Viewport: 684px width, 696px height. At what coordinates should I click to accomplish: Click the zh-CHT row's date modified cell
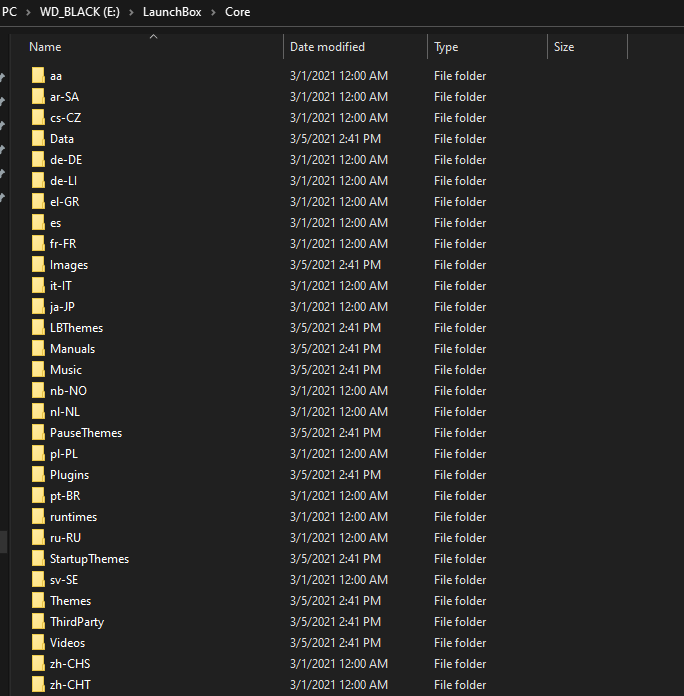[339, 684]
